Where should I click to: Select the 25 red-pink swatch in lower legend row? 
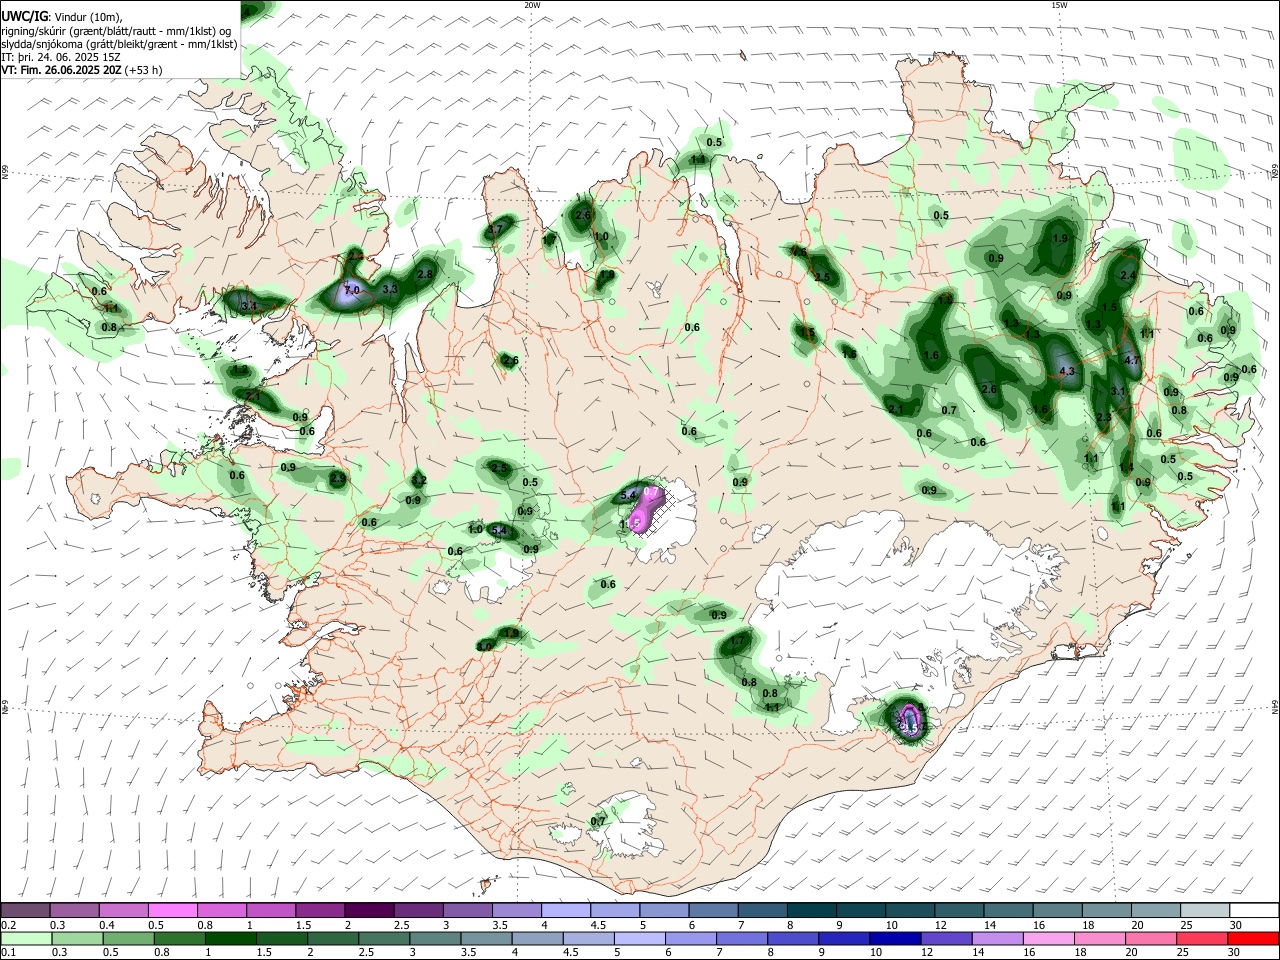click(x=1200, y=938)
